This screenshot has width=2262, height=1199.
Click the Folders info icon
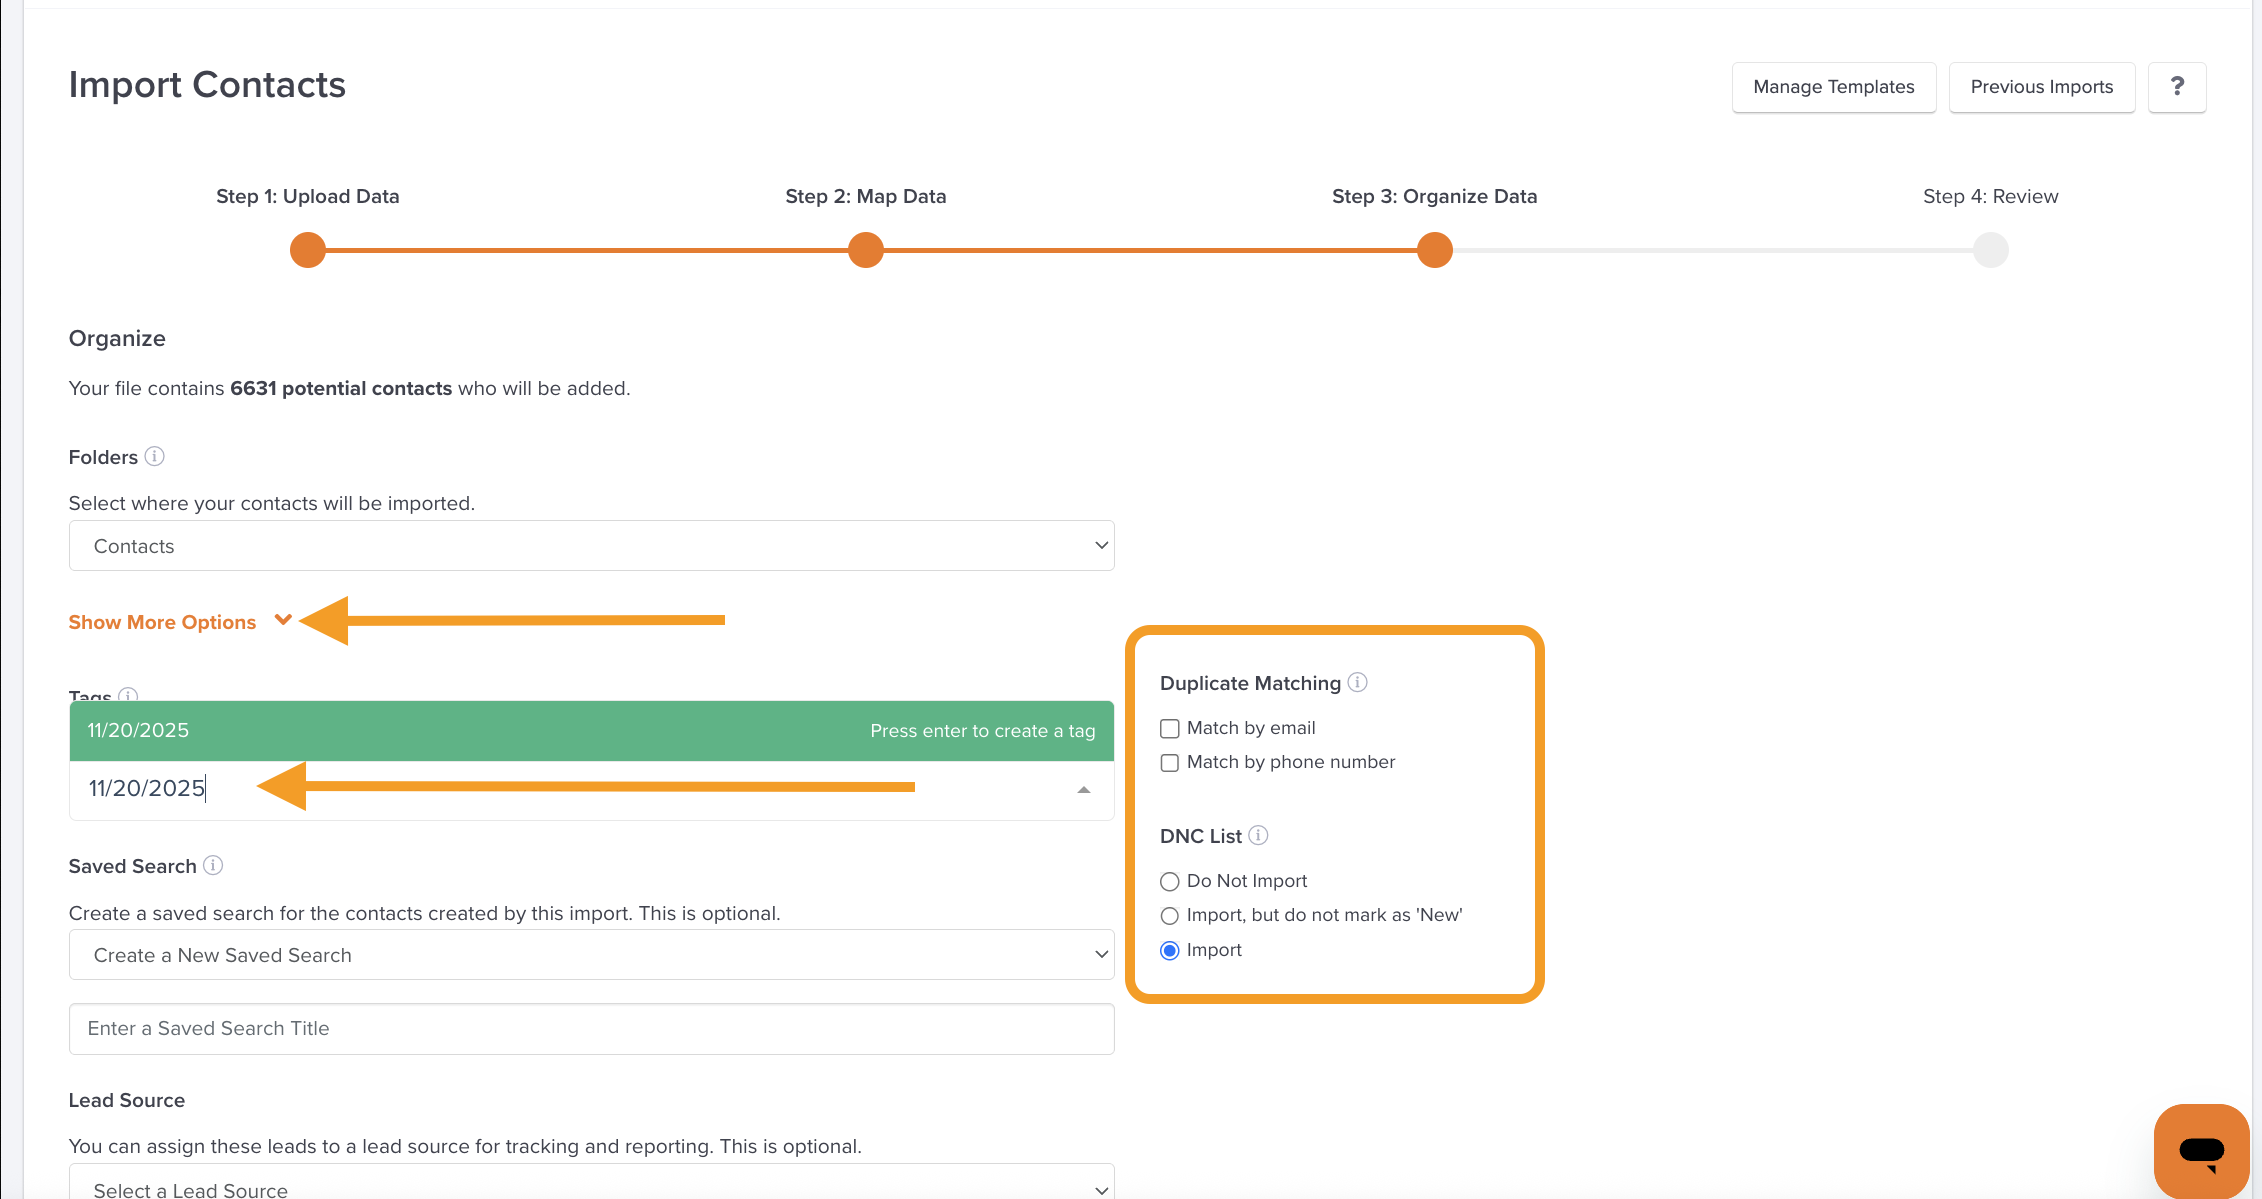pyautogui.click(x=154, y=456)
